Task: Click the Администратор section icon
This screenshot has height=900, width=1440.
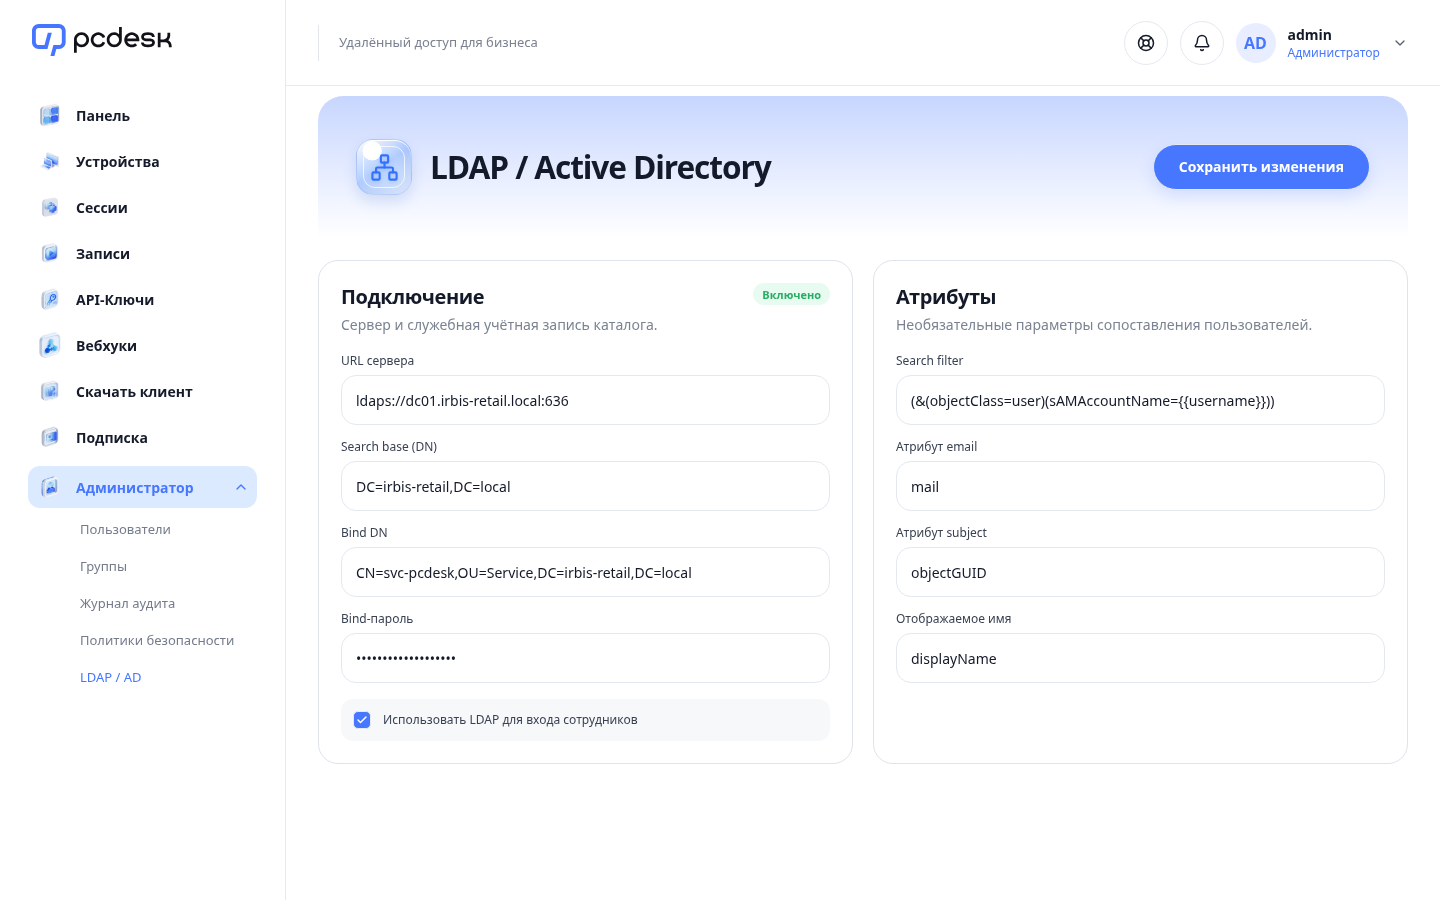Action: click(50, 487)
